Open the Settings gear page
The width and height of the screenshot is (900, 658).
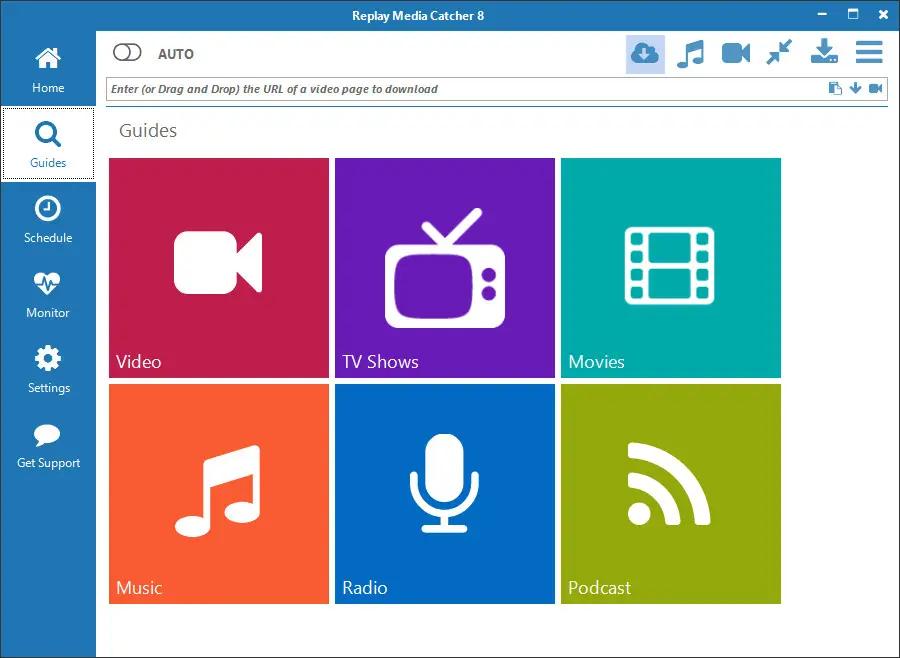coord(48,369)
